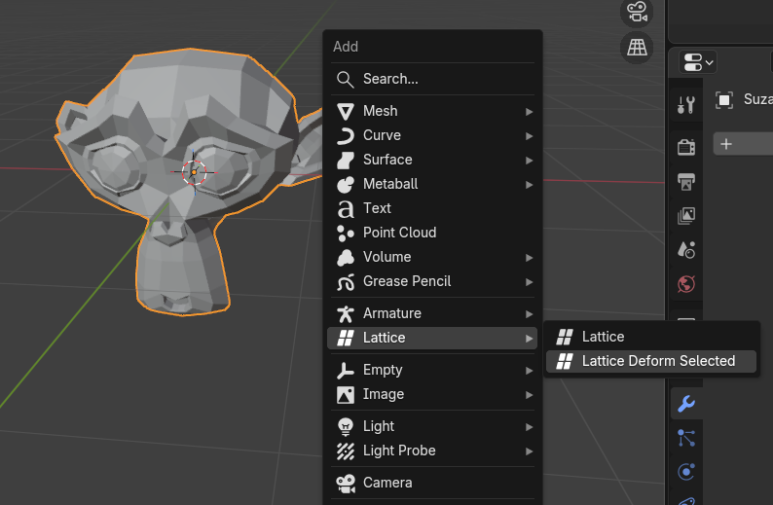The image size is (773, 505).
Task: Click the Armature submenu arrow
Action: tap(529, 314)
